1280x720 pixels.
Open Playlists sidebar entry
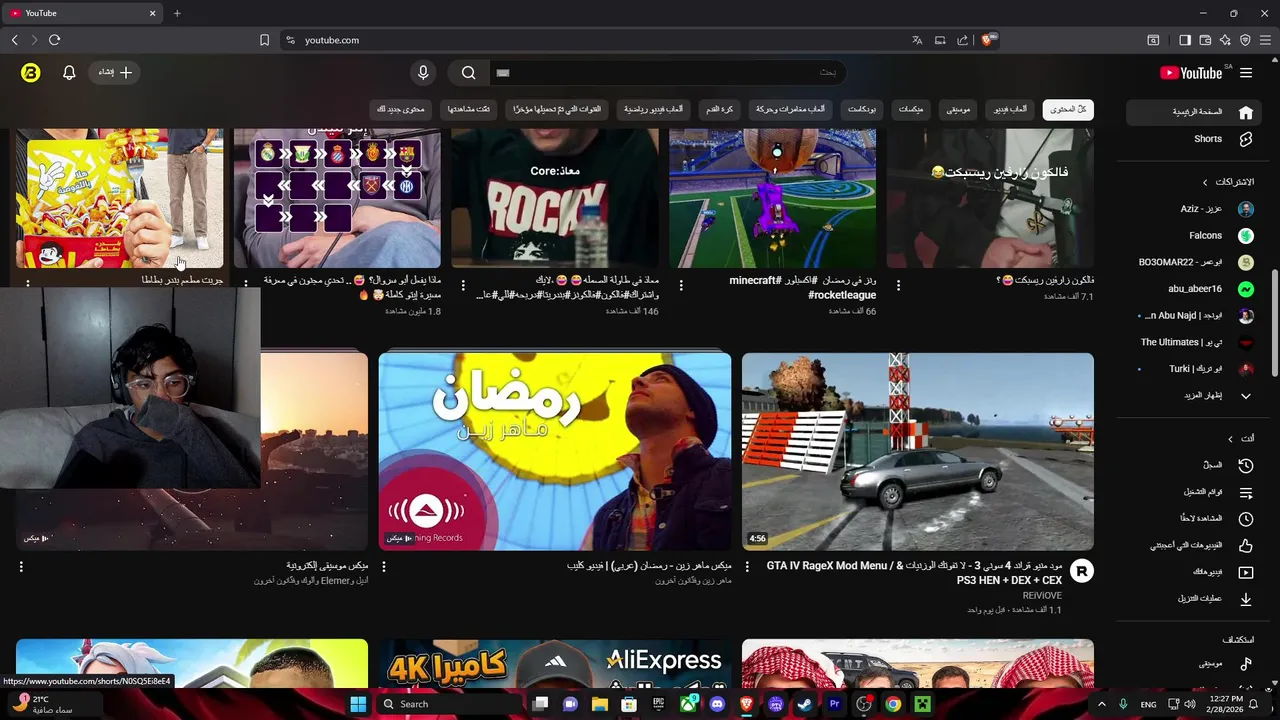click(x=1196, y=493)
